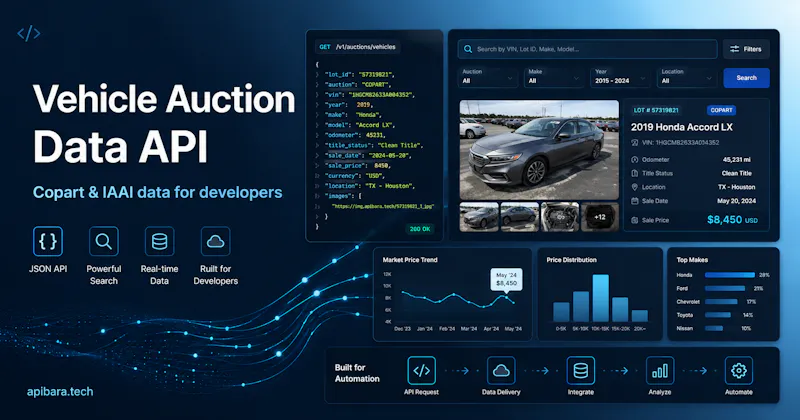Click the Sale Price tag icon
The width and height of the screenshot is (800, 420).
635,220
